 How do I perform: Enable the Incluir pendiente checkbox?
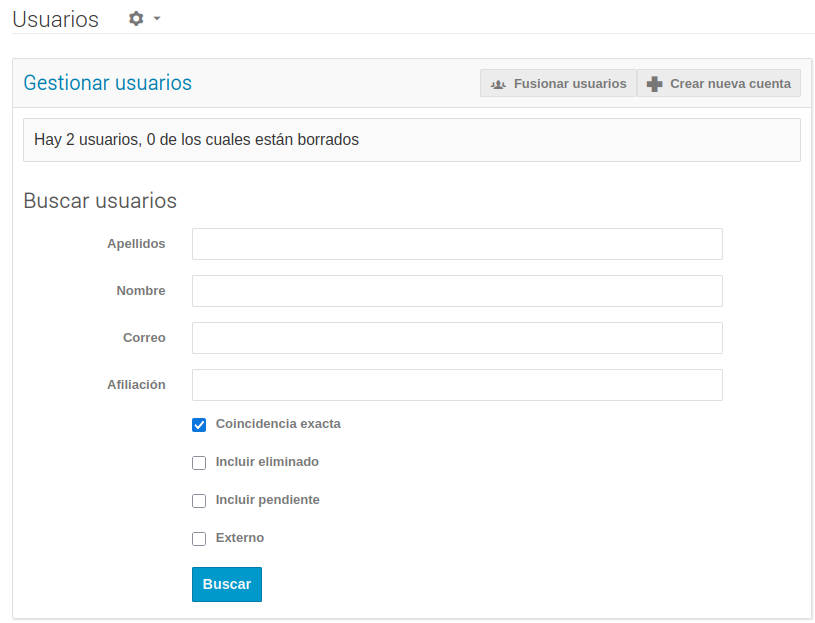(199, 500)
